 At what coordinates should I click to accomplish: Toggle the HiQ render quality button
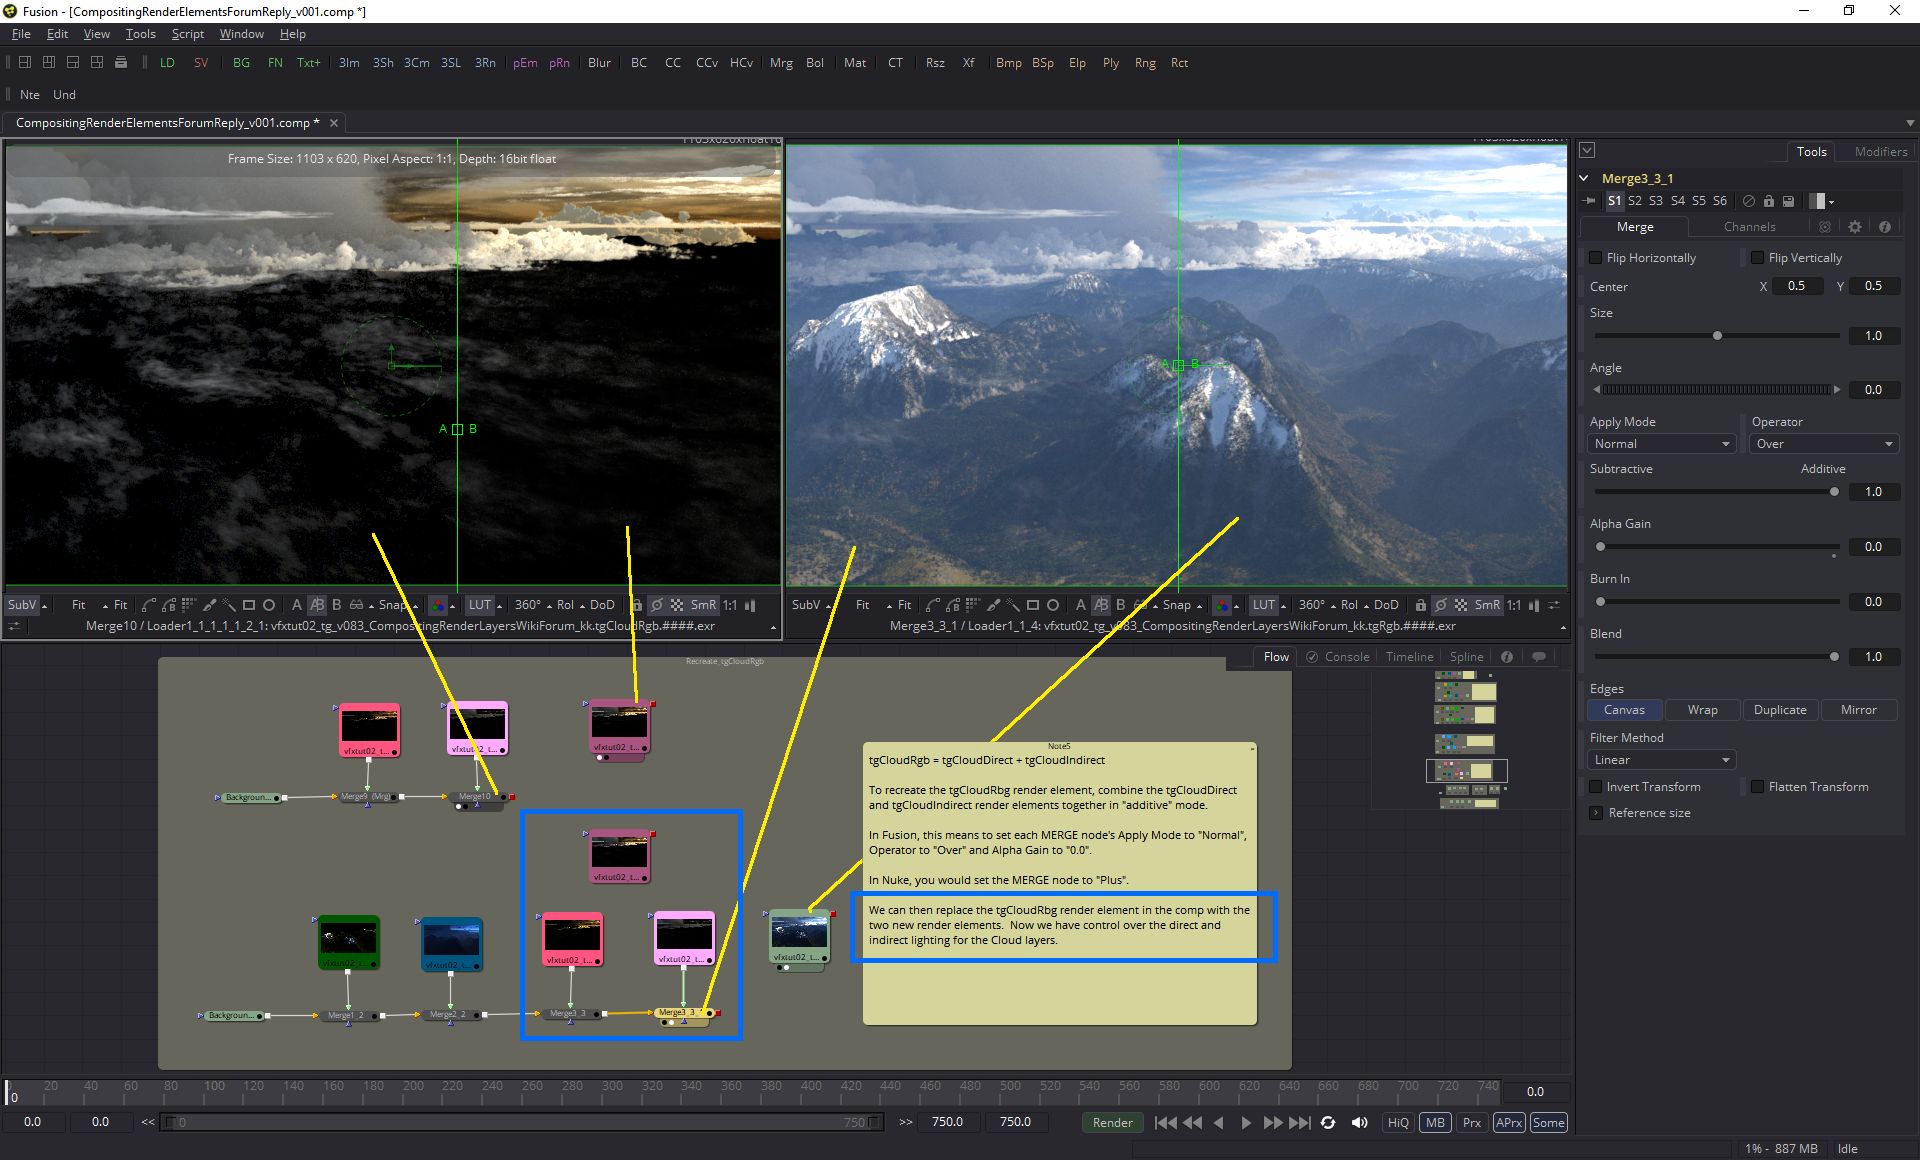tap(1398, 1123)
